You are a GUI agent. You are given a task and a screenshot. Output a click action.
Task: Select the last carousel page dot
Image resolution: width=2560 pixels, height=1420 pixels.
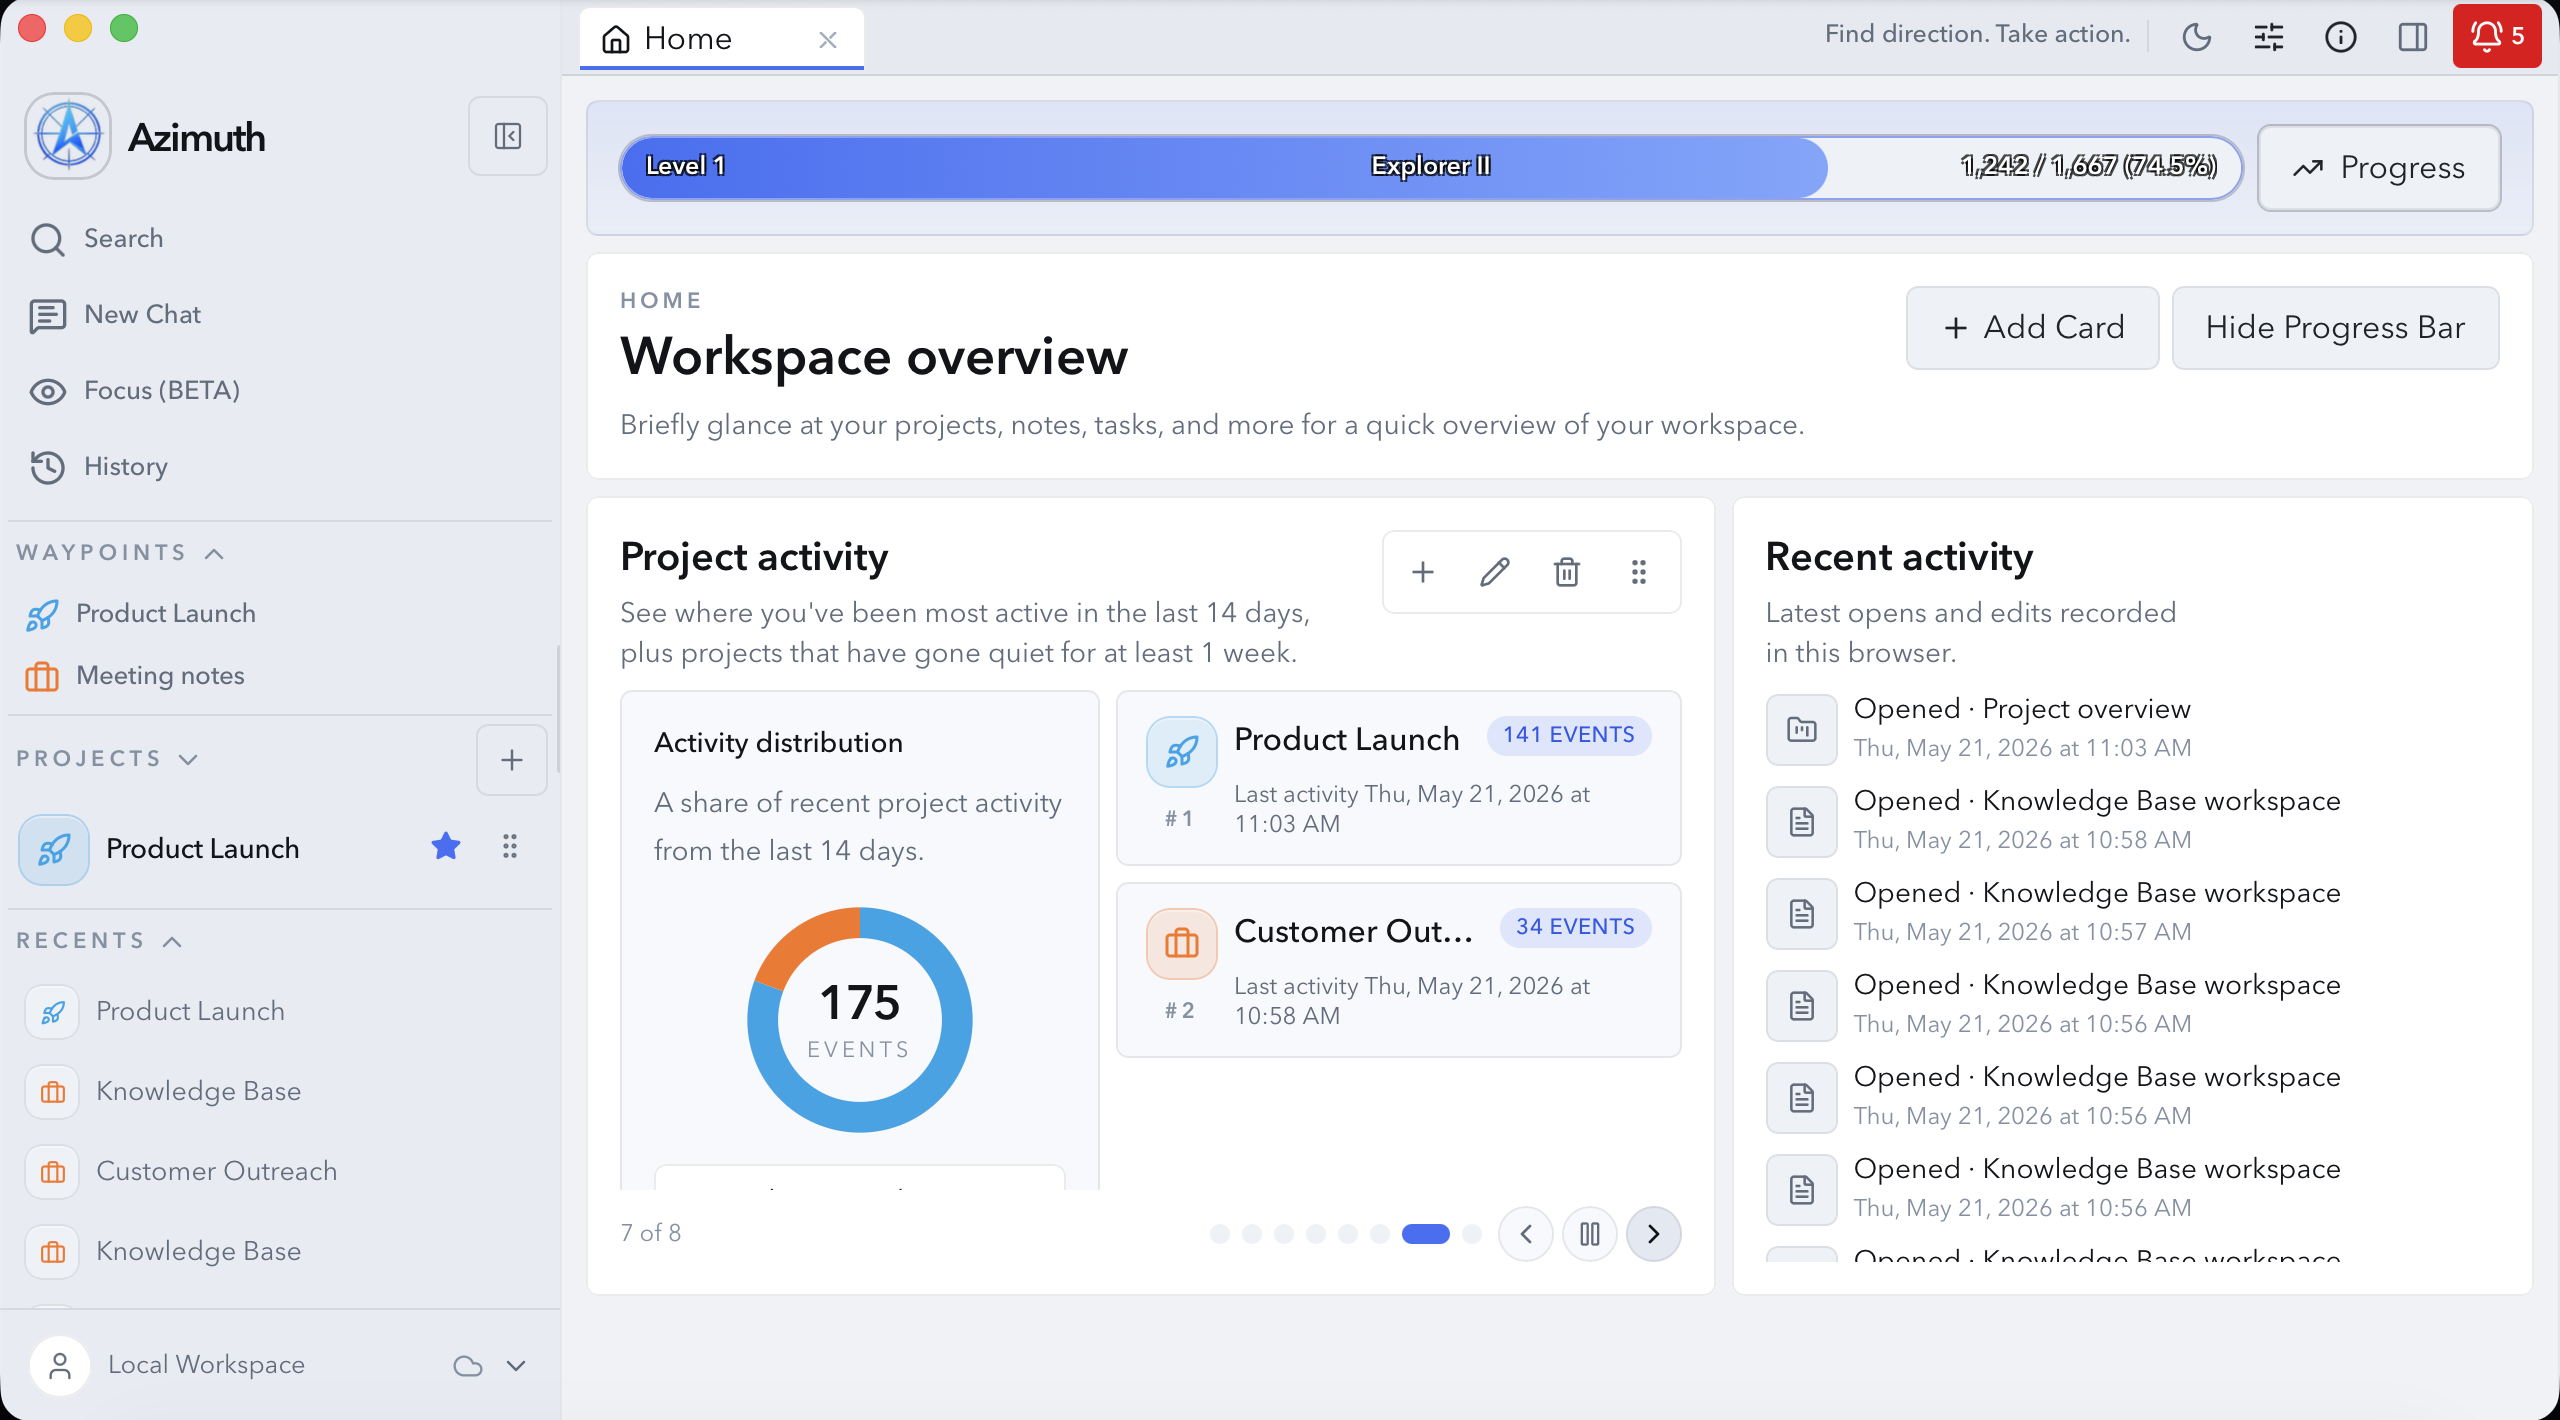1472,1234
